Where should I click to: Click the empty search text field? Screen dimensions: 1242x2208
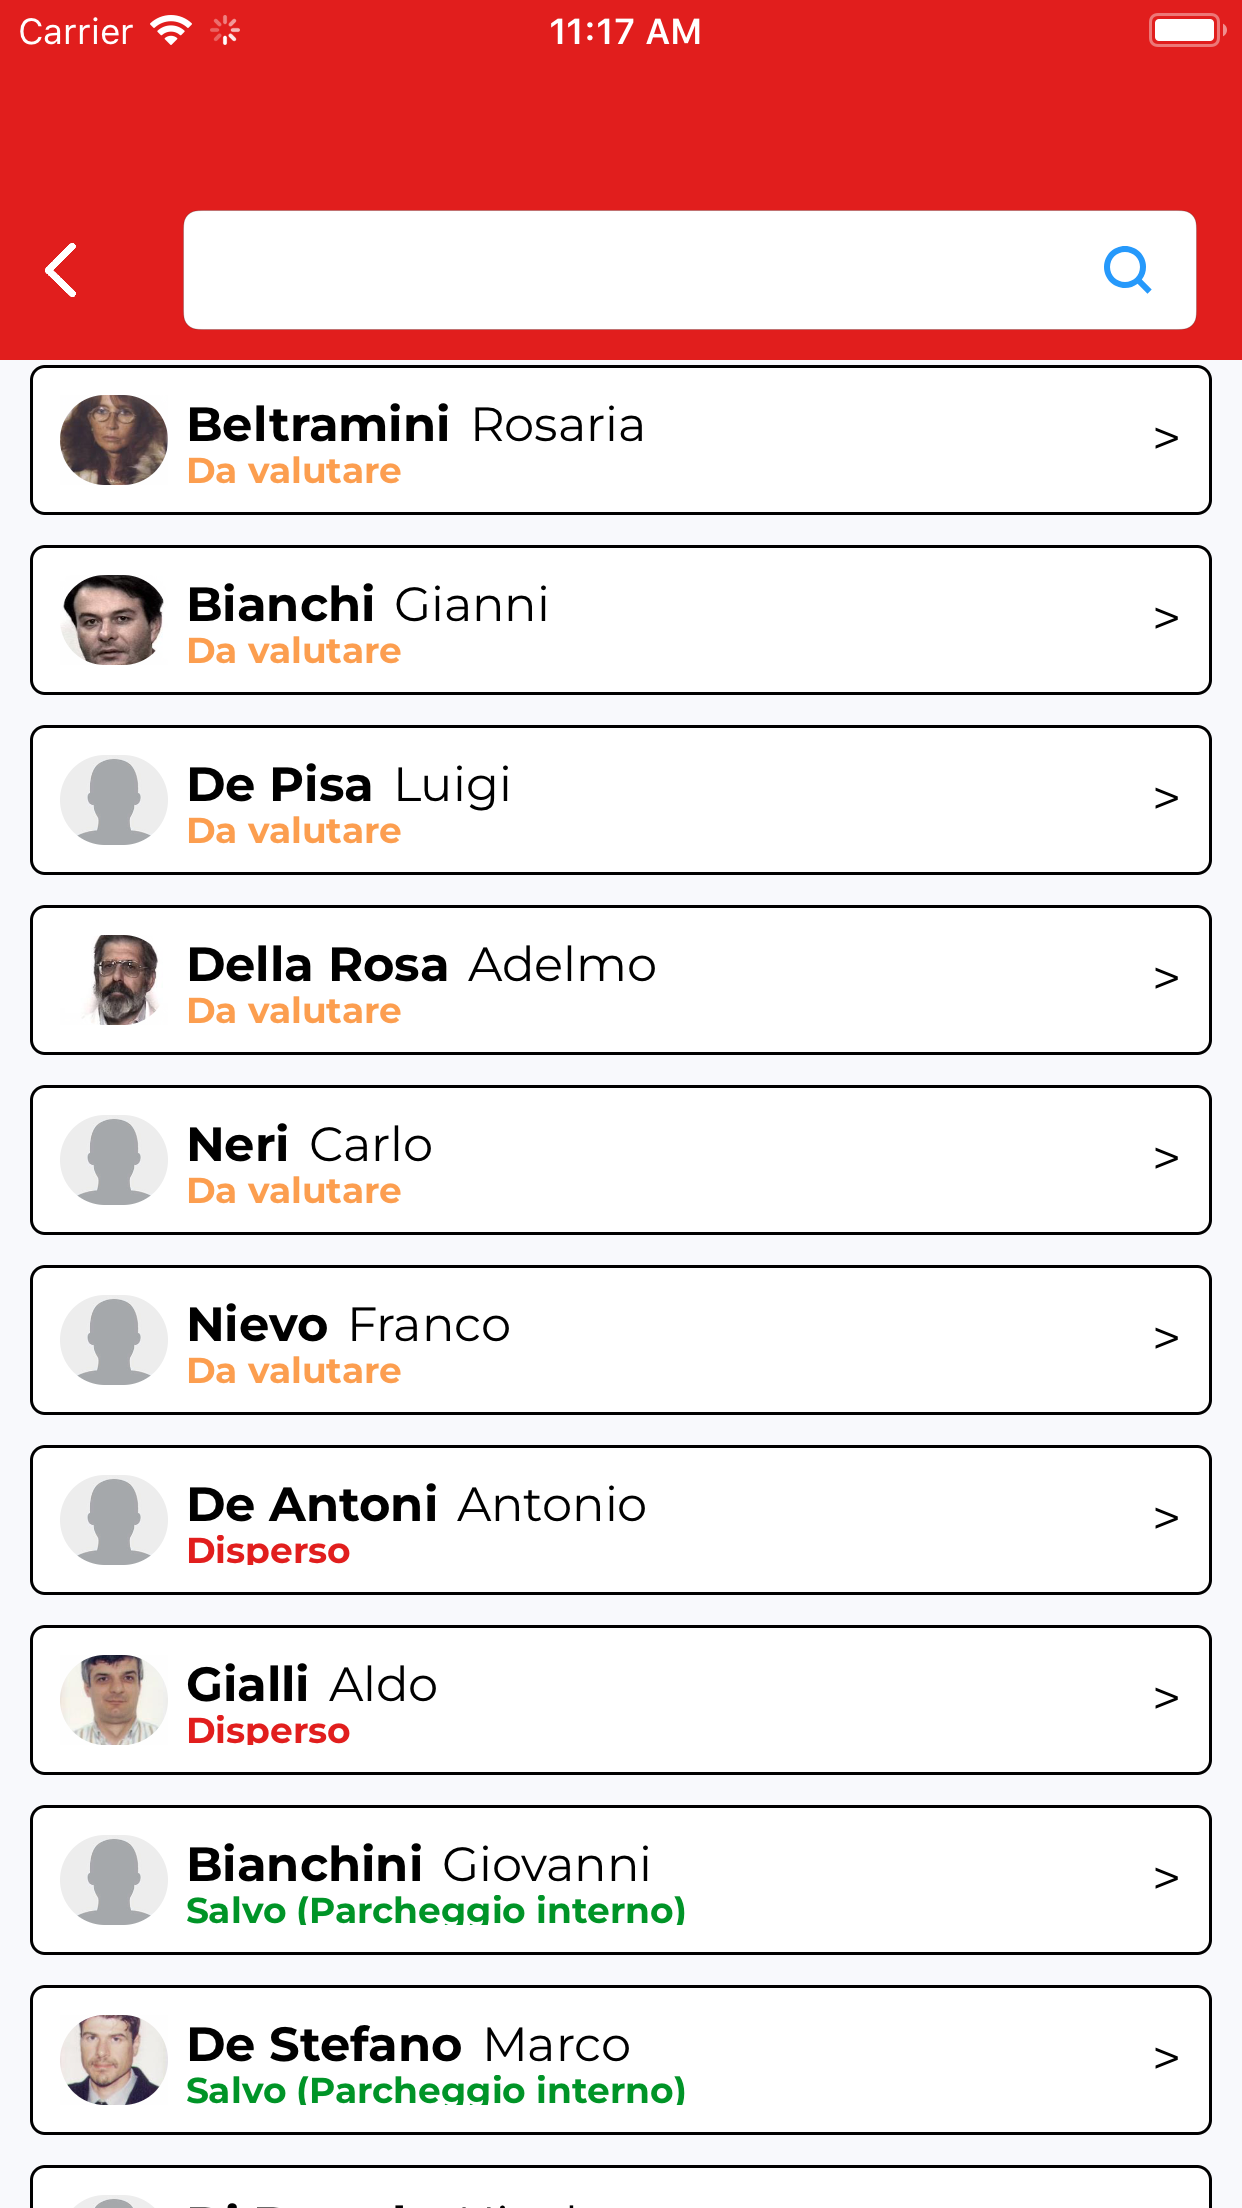[x=630, y=270]
